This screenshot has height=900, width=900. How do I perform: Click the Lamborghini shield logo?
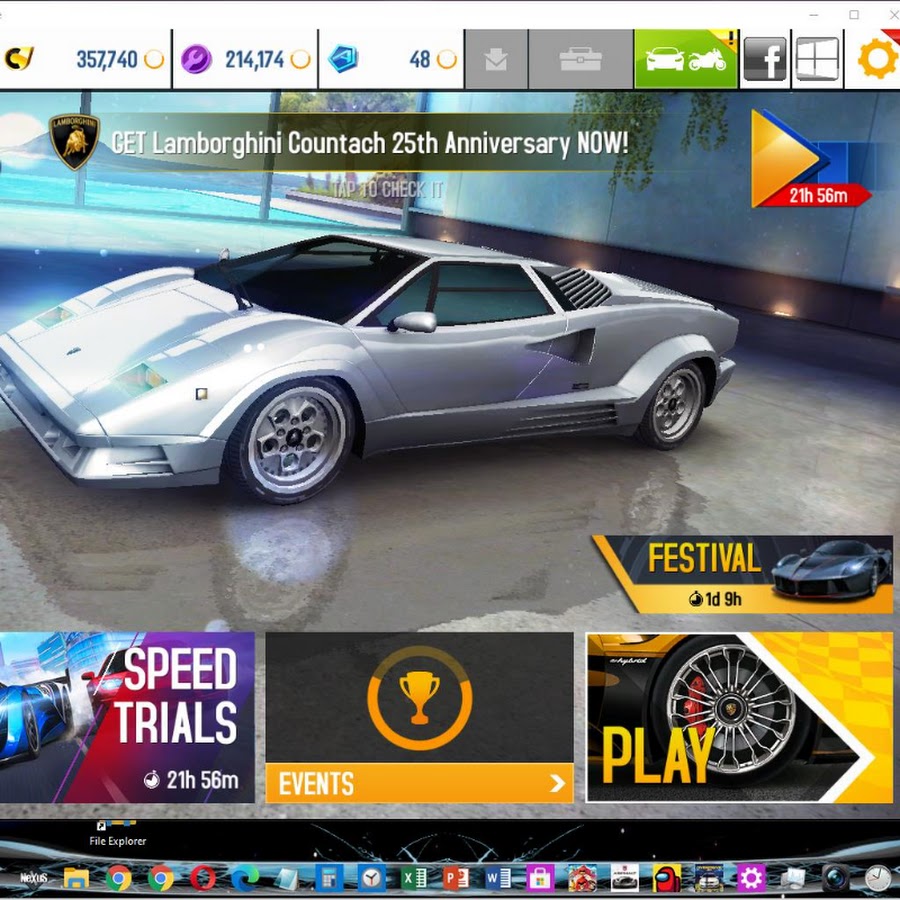pyautogui.click(x=74, y=142)
